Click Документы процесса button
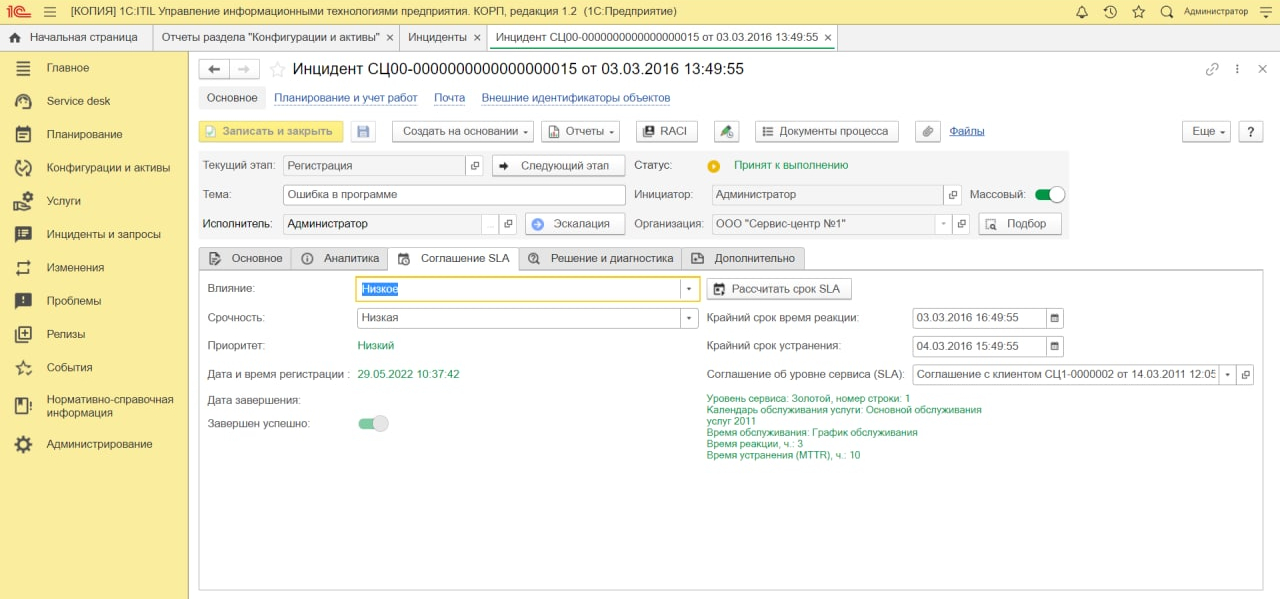The width and height of the screenshot is (1280, 599). [827, 131]
